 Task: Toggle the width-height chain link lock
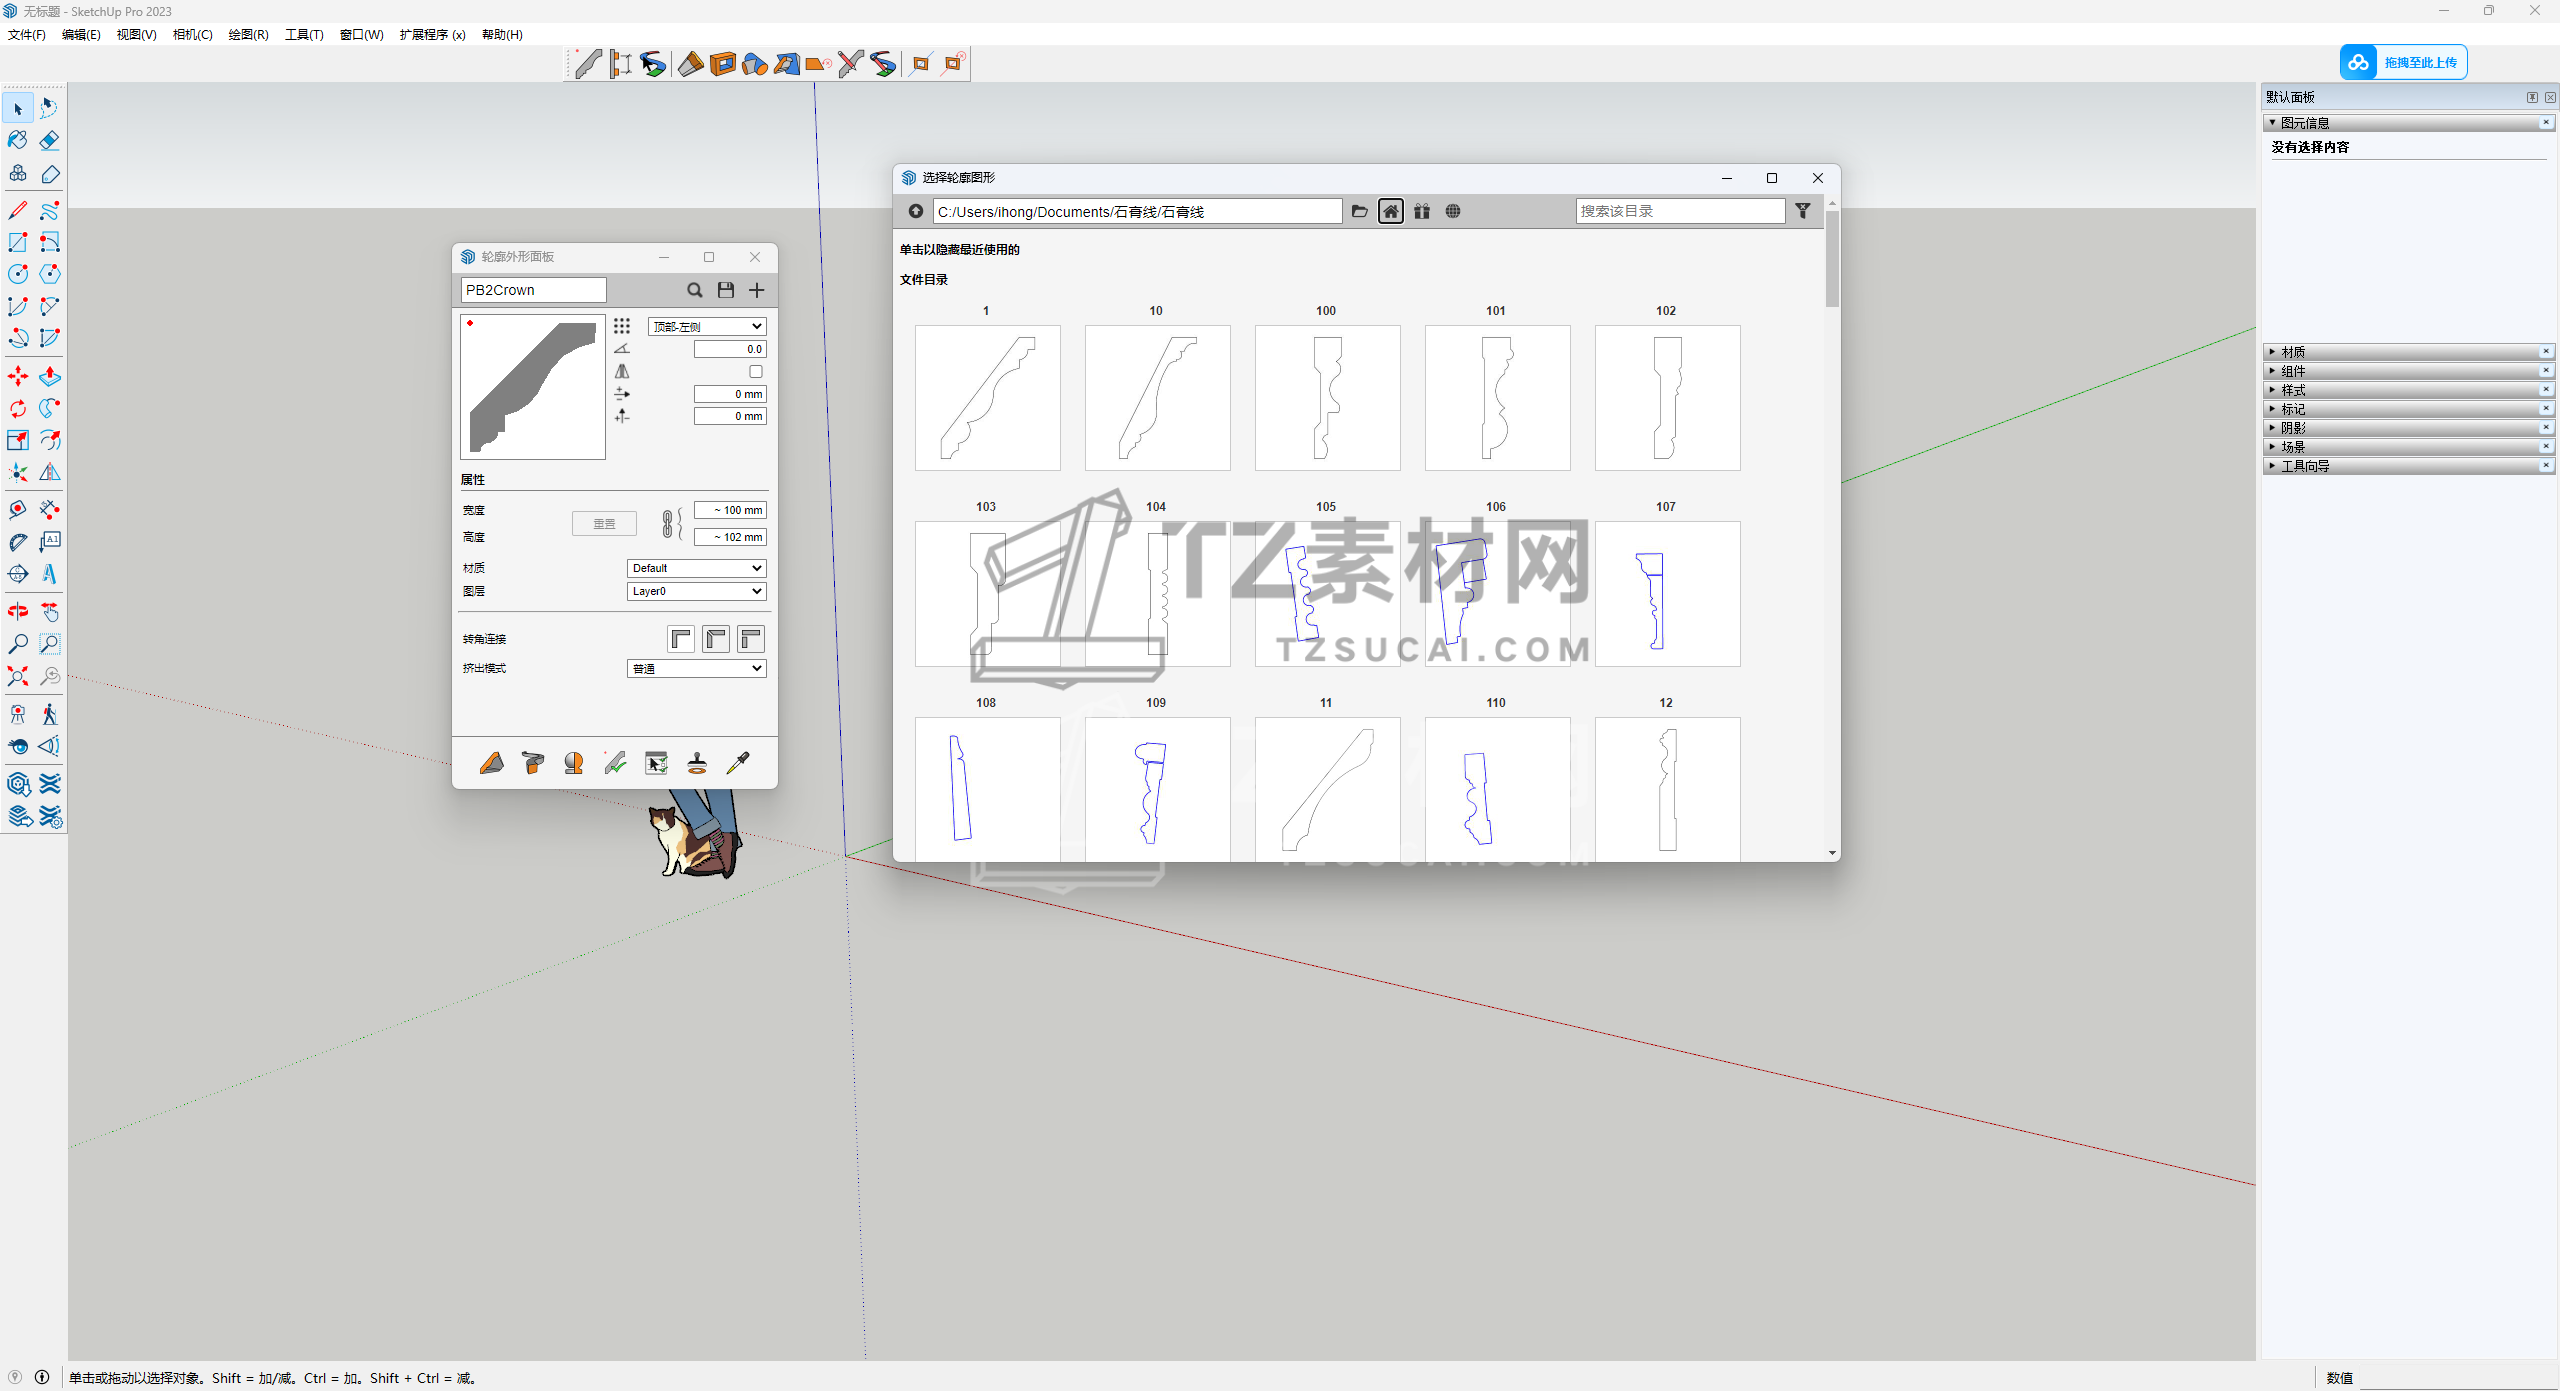pyautogui.click(x=669, y=523)
